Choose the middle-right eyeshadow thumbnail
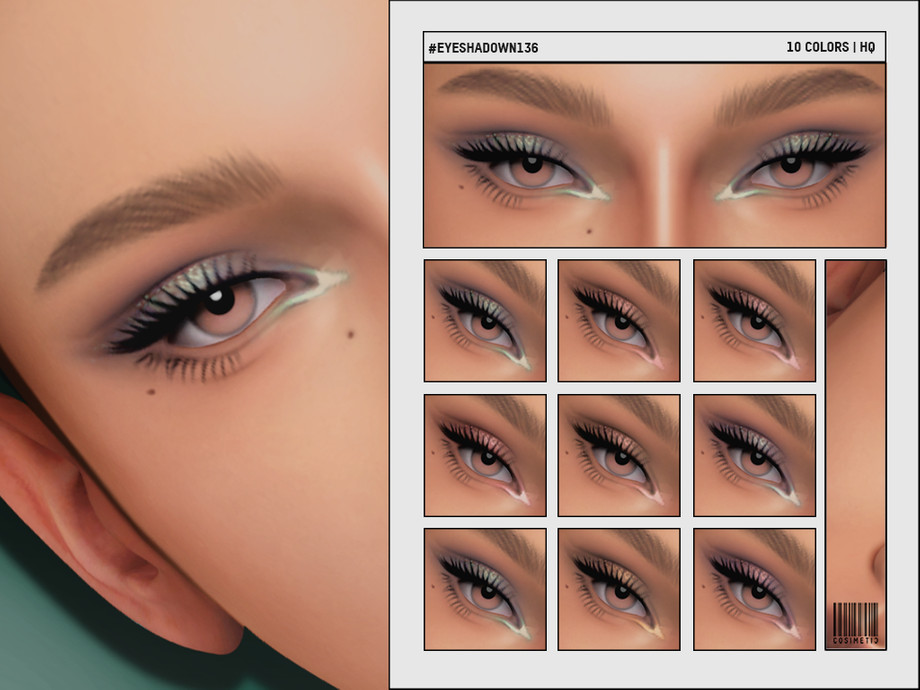Viewport: 920px width, 690px height. [754, 455]
